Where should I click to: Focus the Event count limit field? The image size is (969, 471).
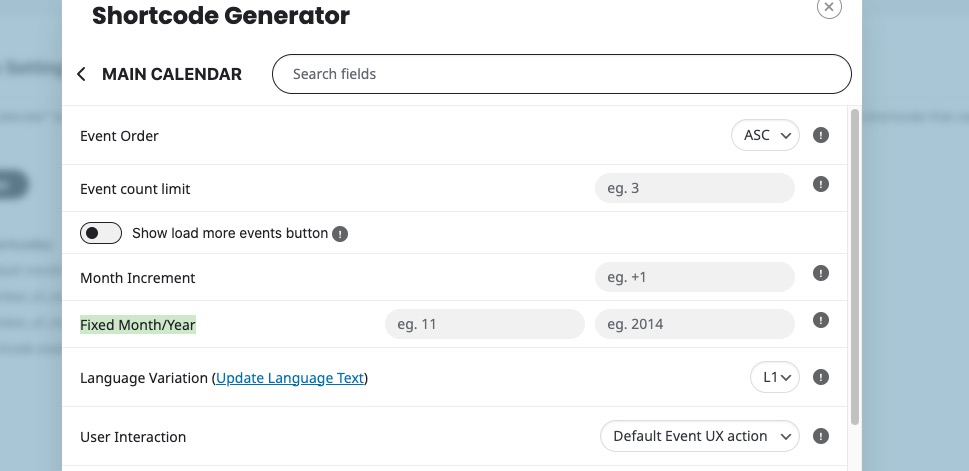[694, 188]
